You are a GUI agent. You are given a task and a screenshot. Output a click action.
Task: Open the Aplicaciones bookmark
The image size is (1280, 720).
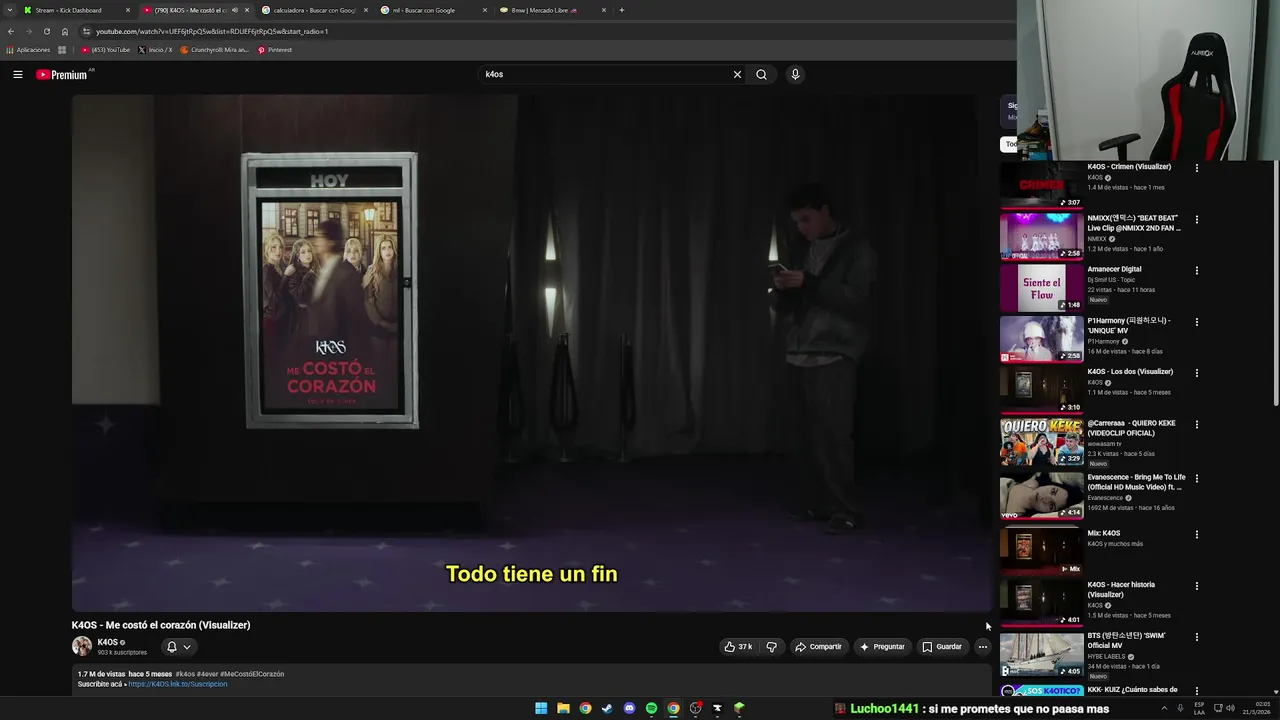(x=28, y=49)
